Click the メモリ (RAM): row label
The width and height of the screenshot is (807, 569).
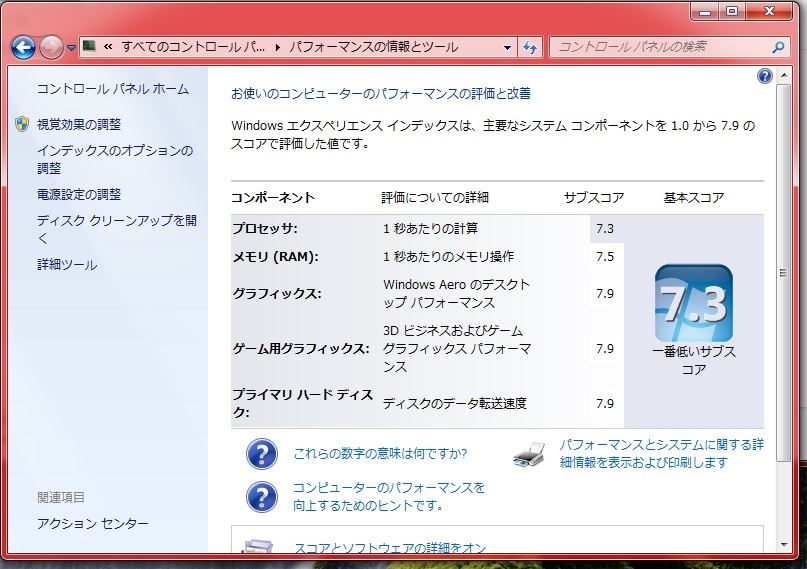coord(275,256)
